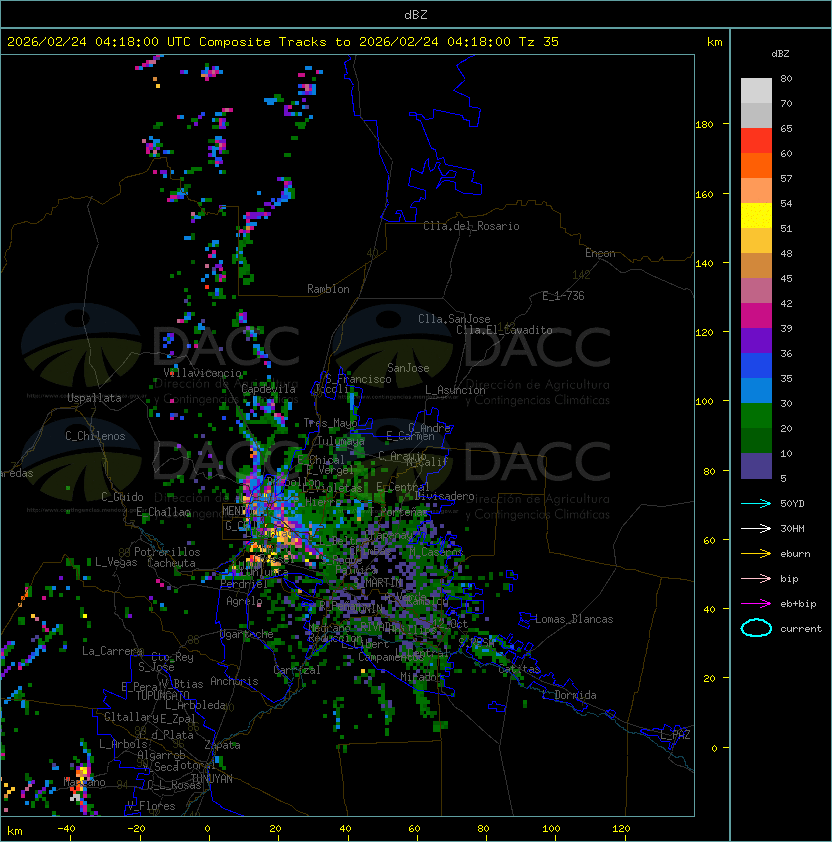Click the 'Clla.del_Rosario' map label
The width and height of the screenshot is (832, 842).
(x=471, y=226)
